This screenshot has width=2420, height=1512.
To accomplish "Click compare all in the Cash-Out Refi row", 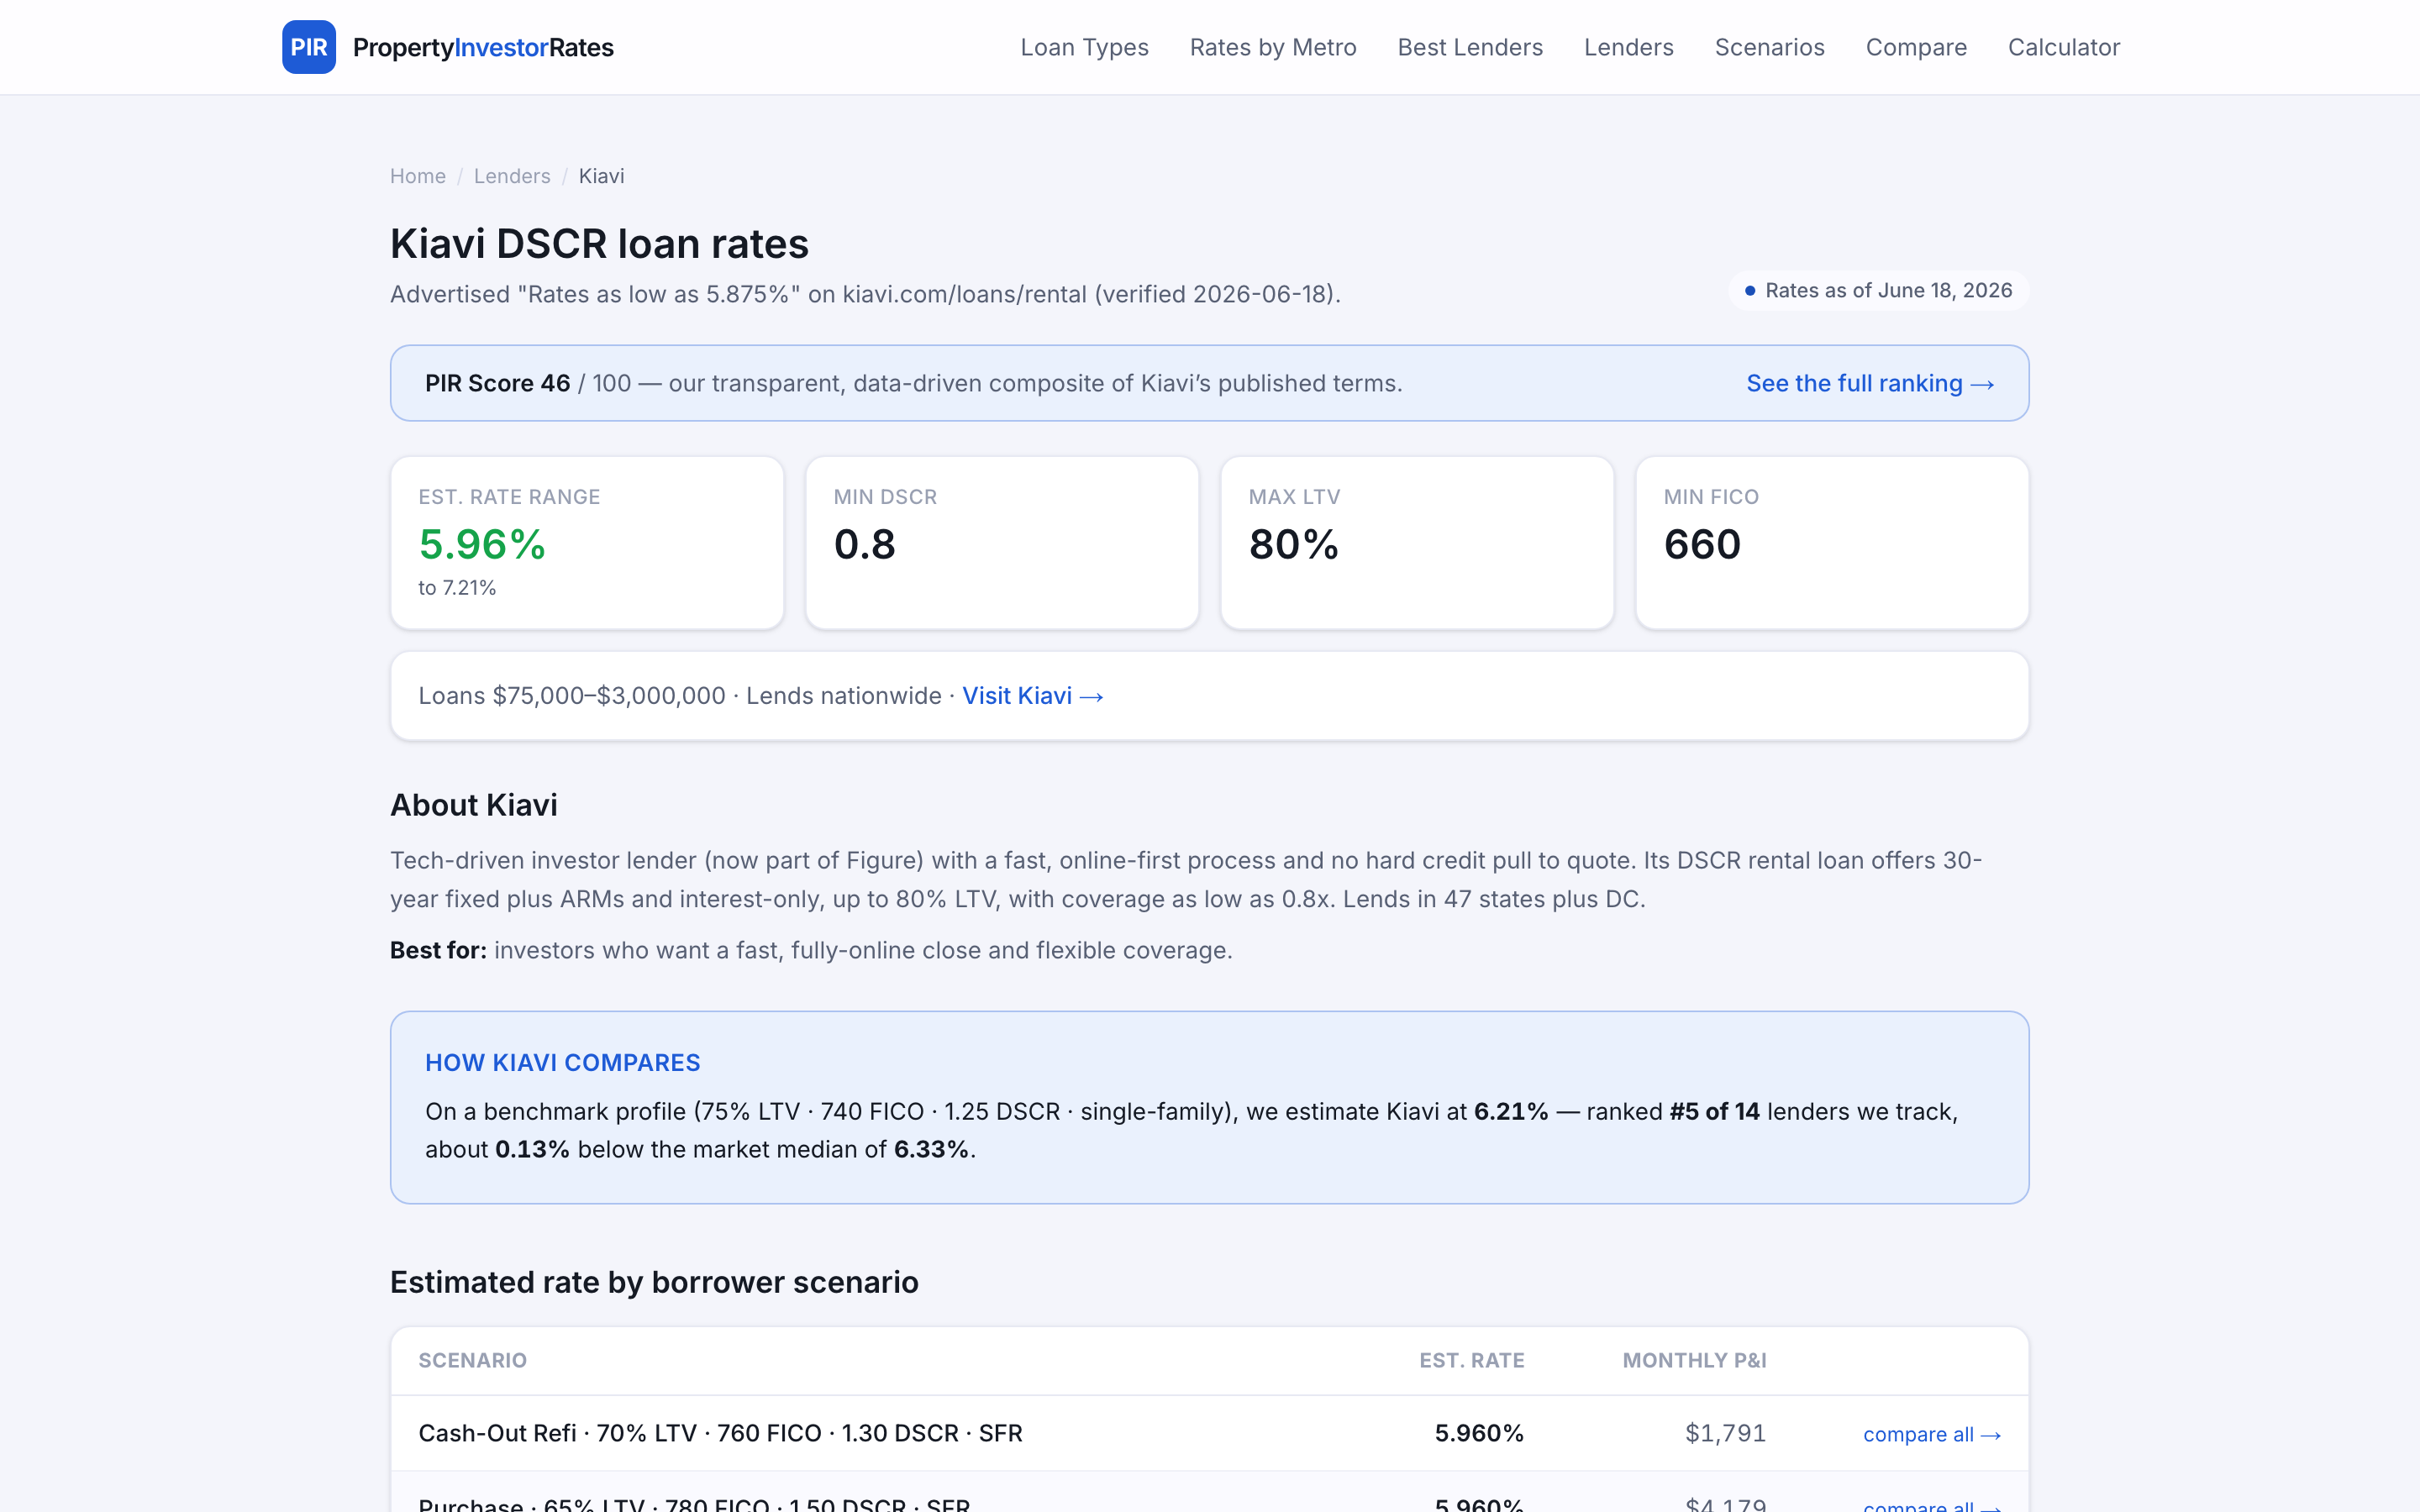I will point(1932,1434).
